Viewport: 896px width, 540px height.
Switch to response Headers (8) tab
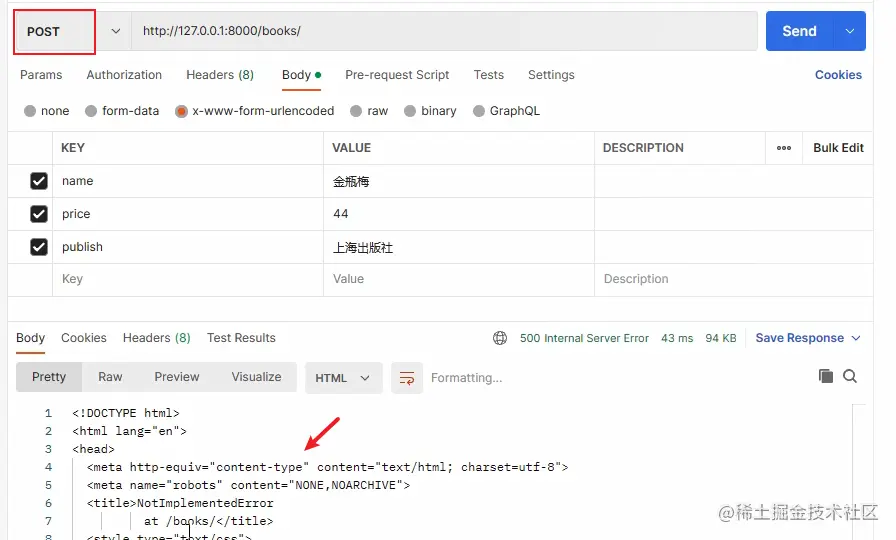pos(157,338)
